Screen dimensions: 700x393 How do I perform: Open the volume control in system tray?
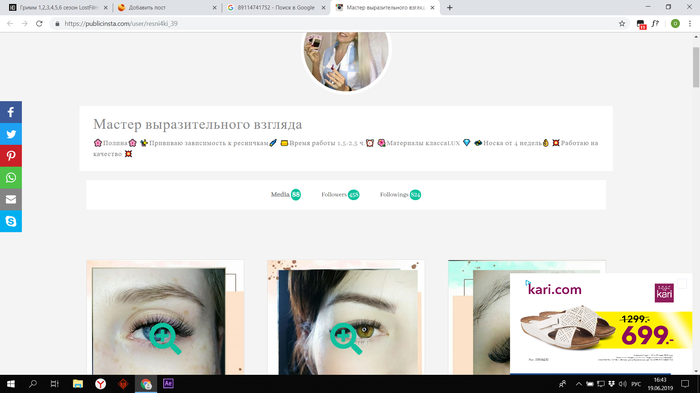622,384
